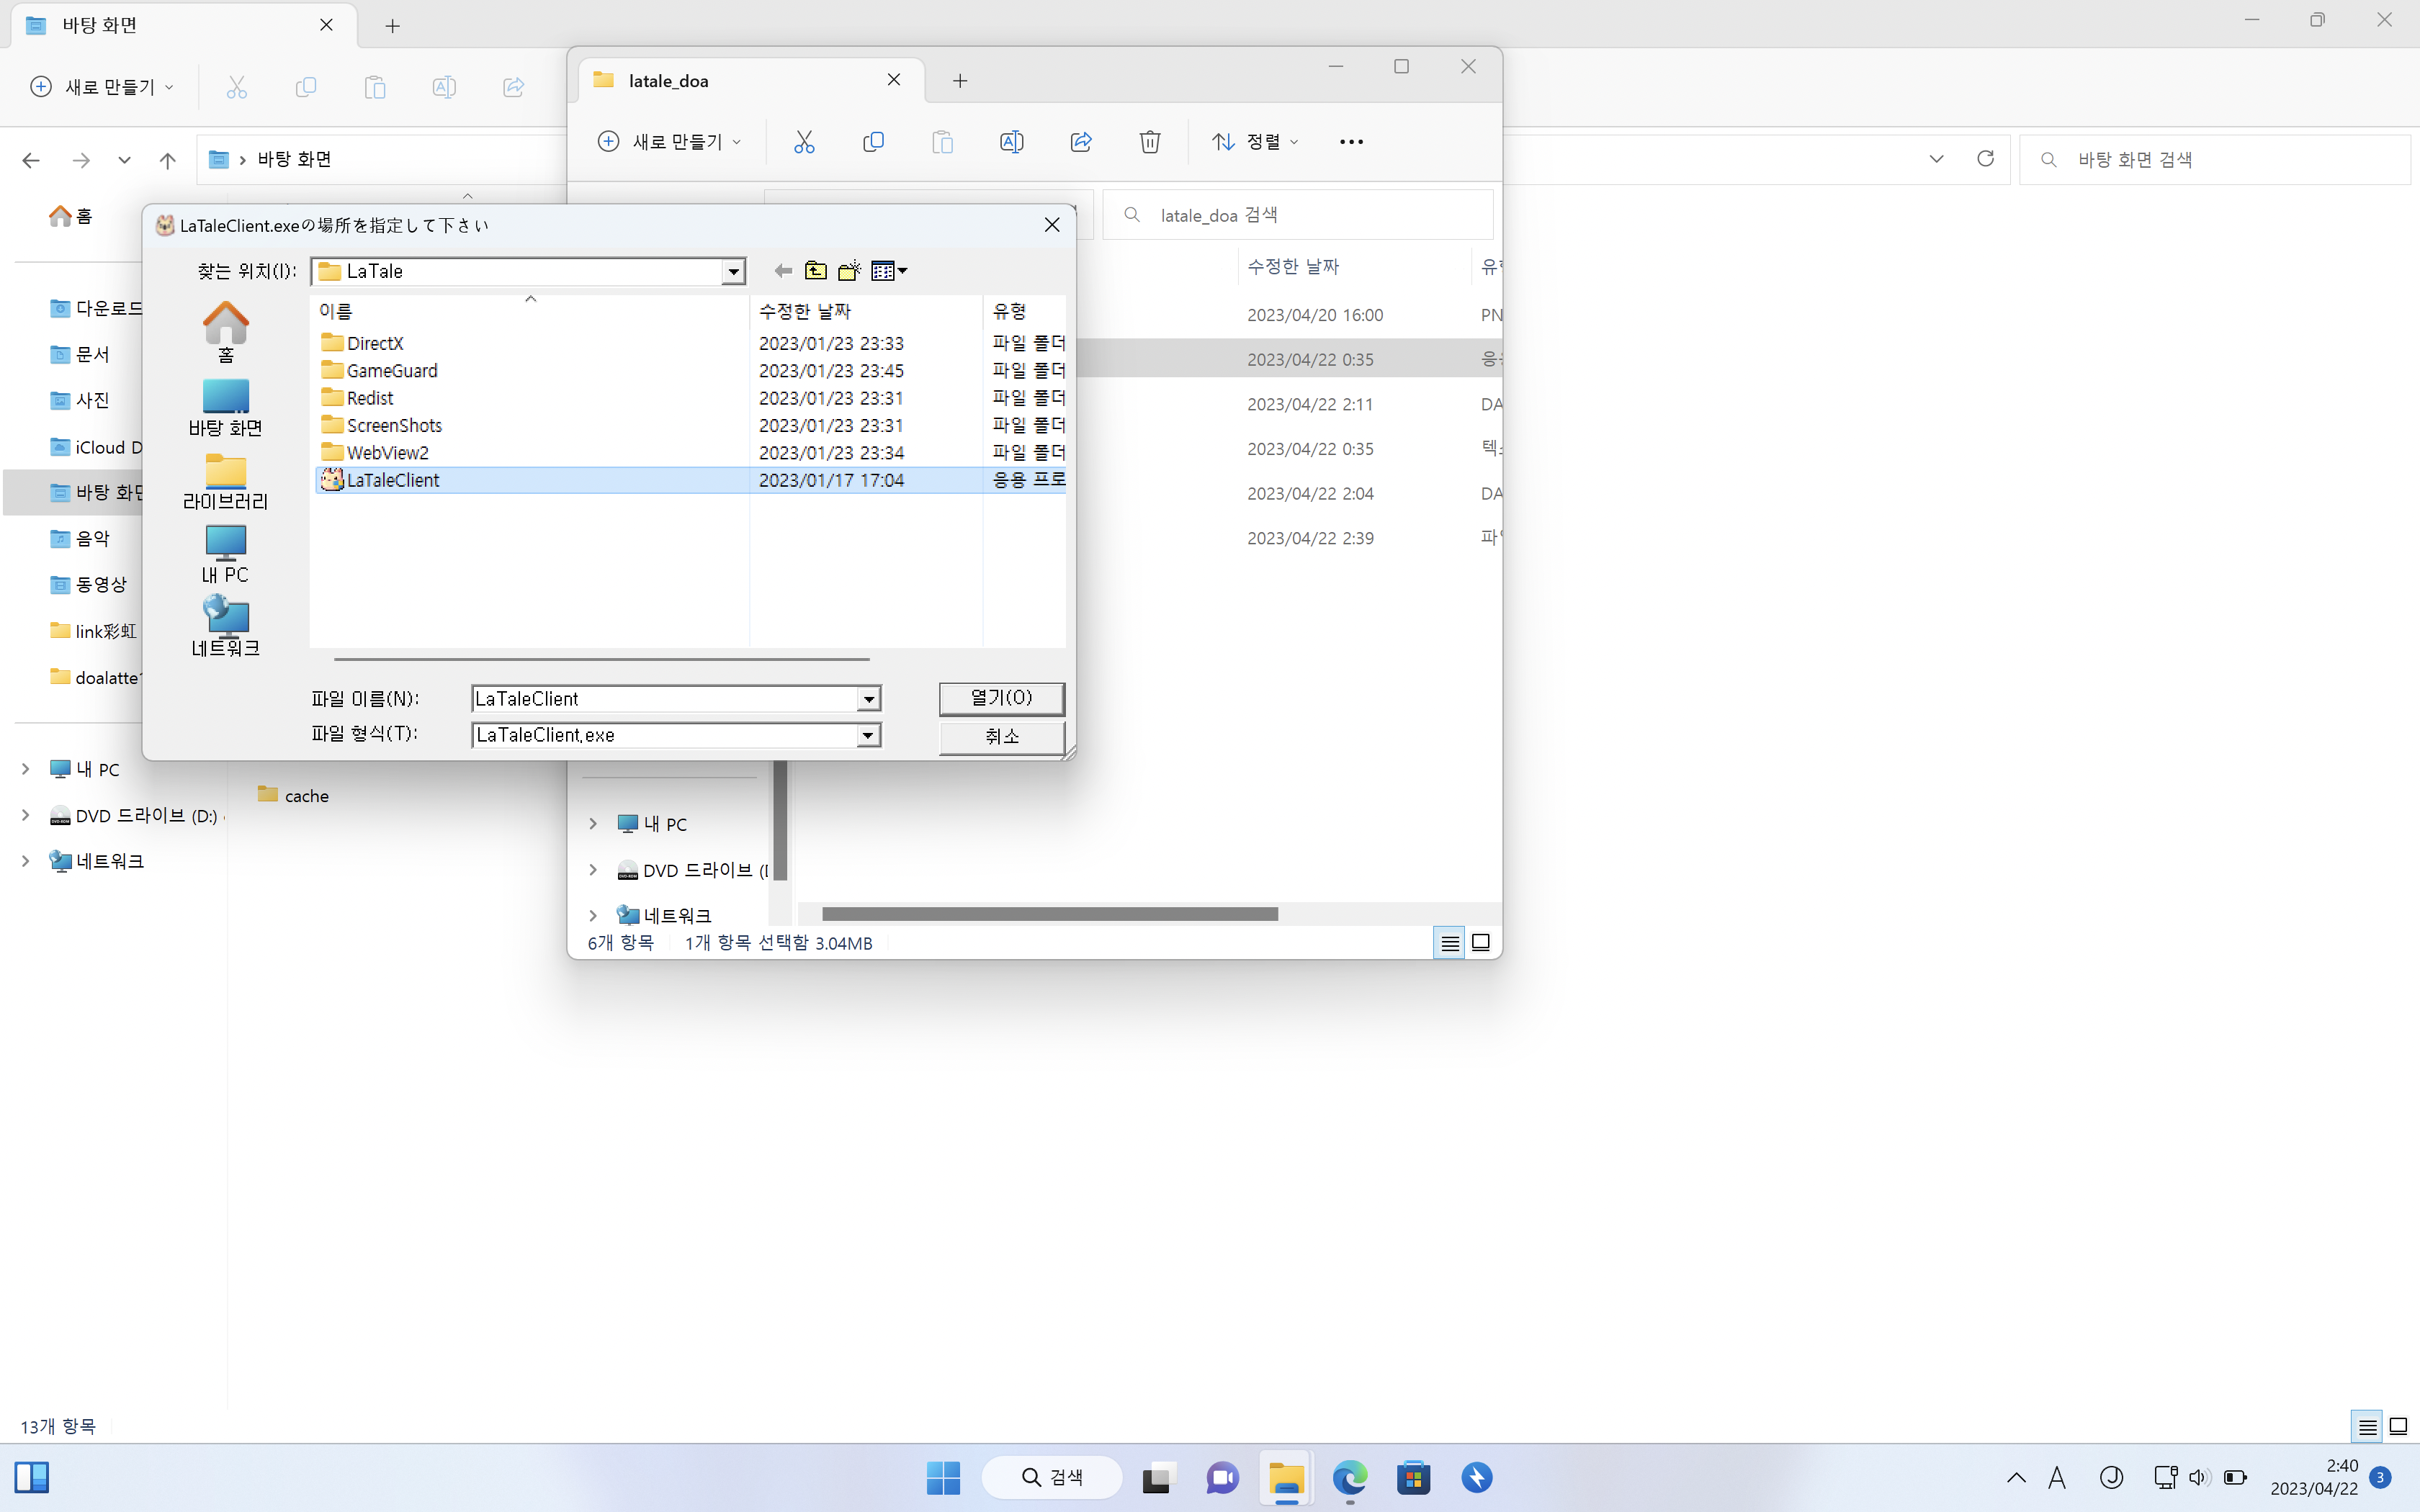This screenshot has height=1512, width=2420.
Task: Click the Share icon in latale_doa window
Action: [x=1080, y=142]
